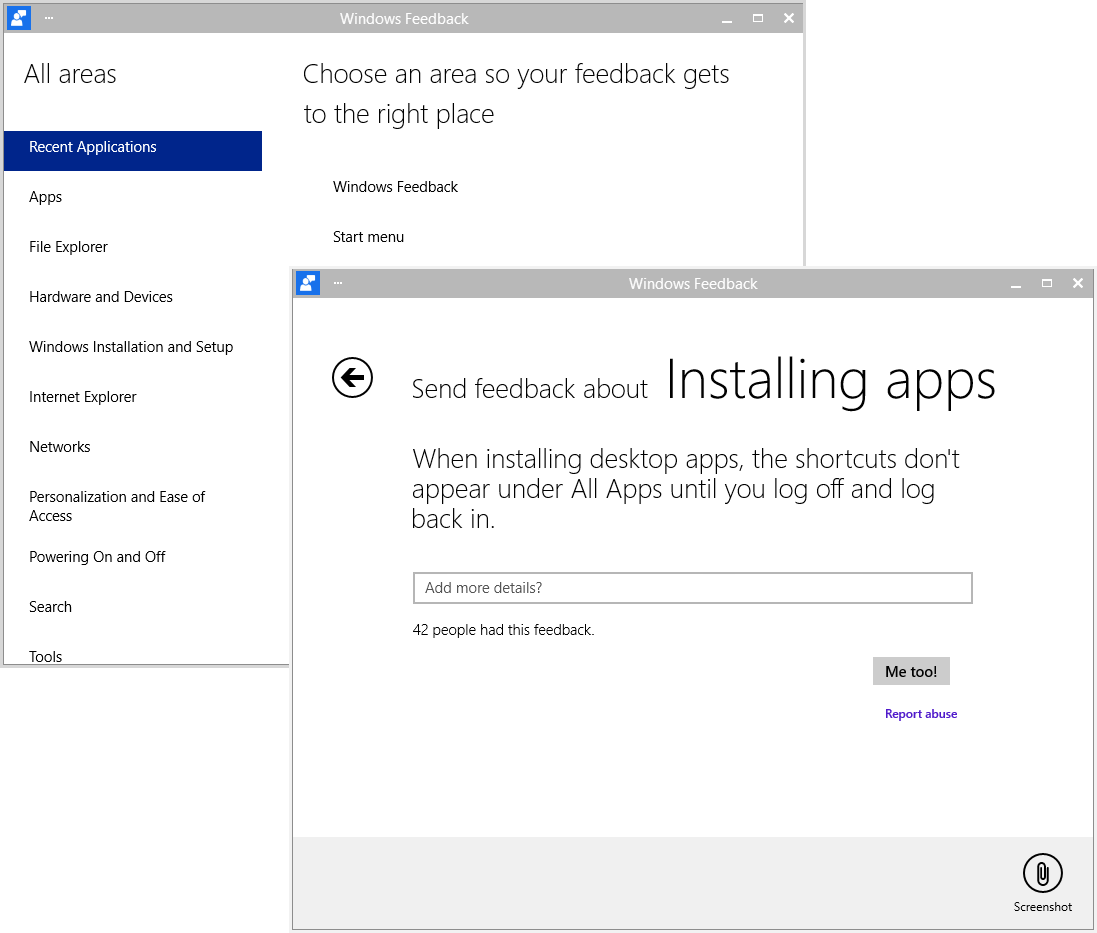
Task: Minimize the front Windows Feedback window
Action: pyautogui.click(x=1016, y=283)
